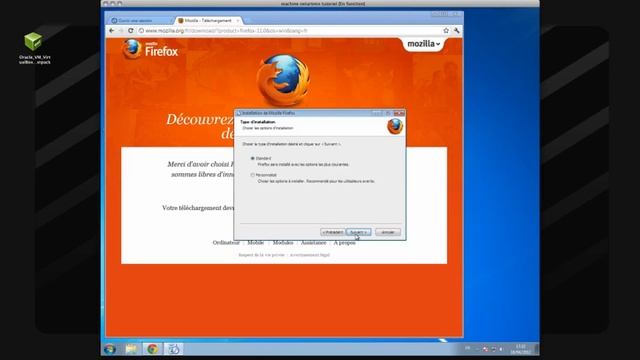Open the Avertissement légal footer link
The height and width of the screenshot is (360, 640).
point(310,255)
